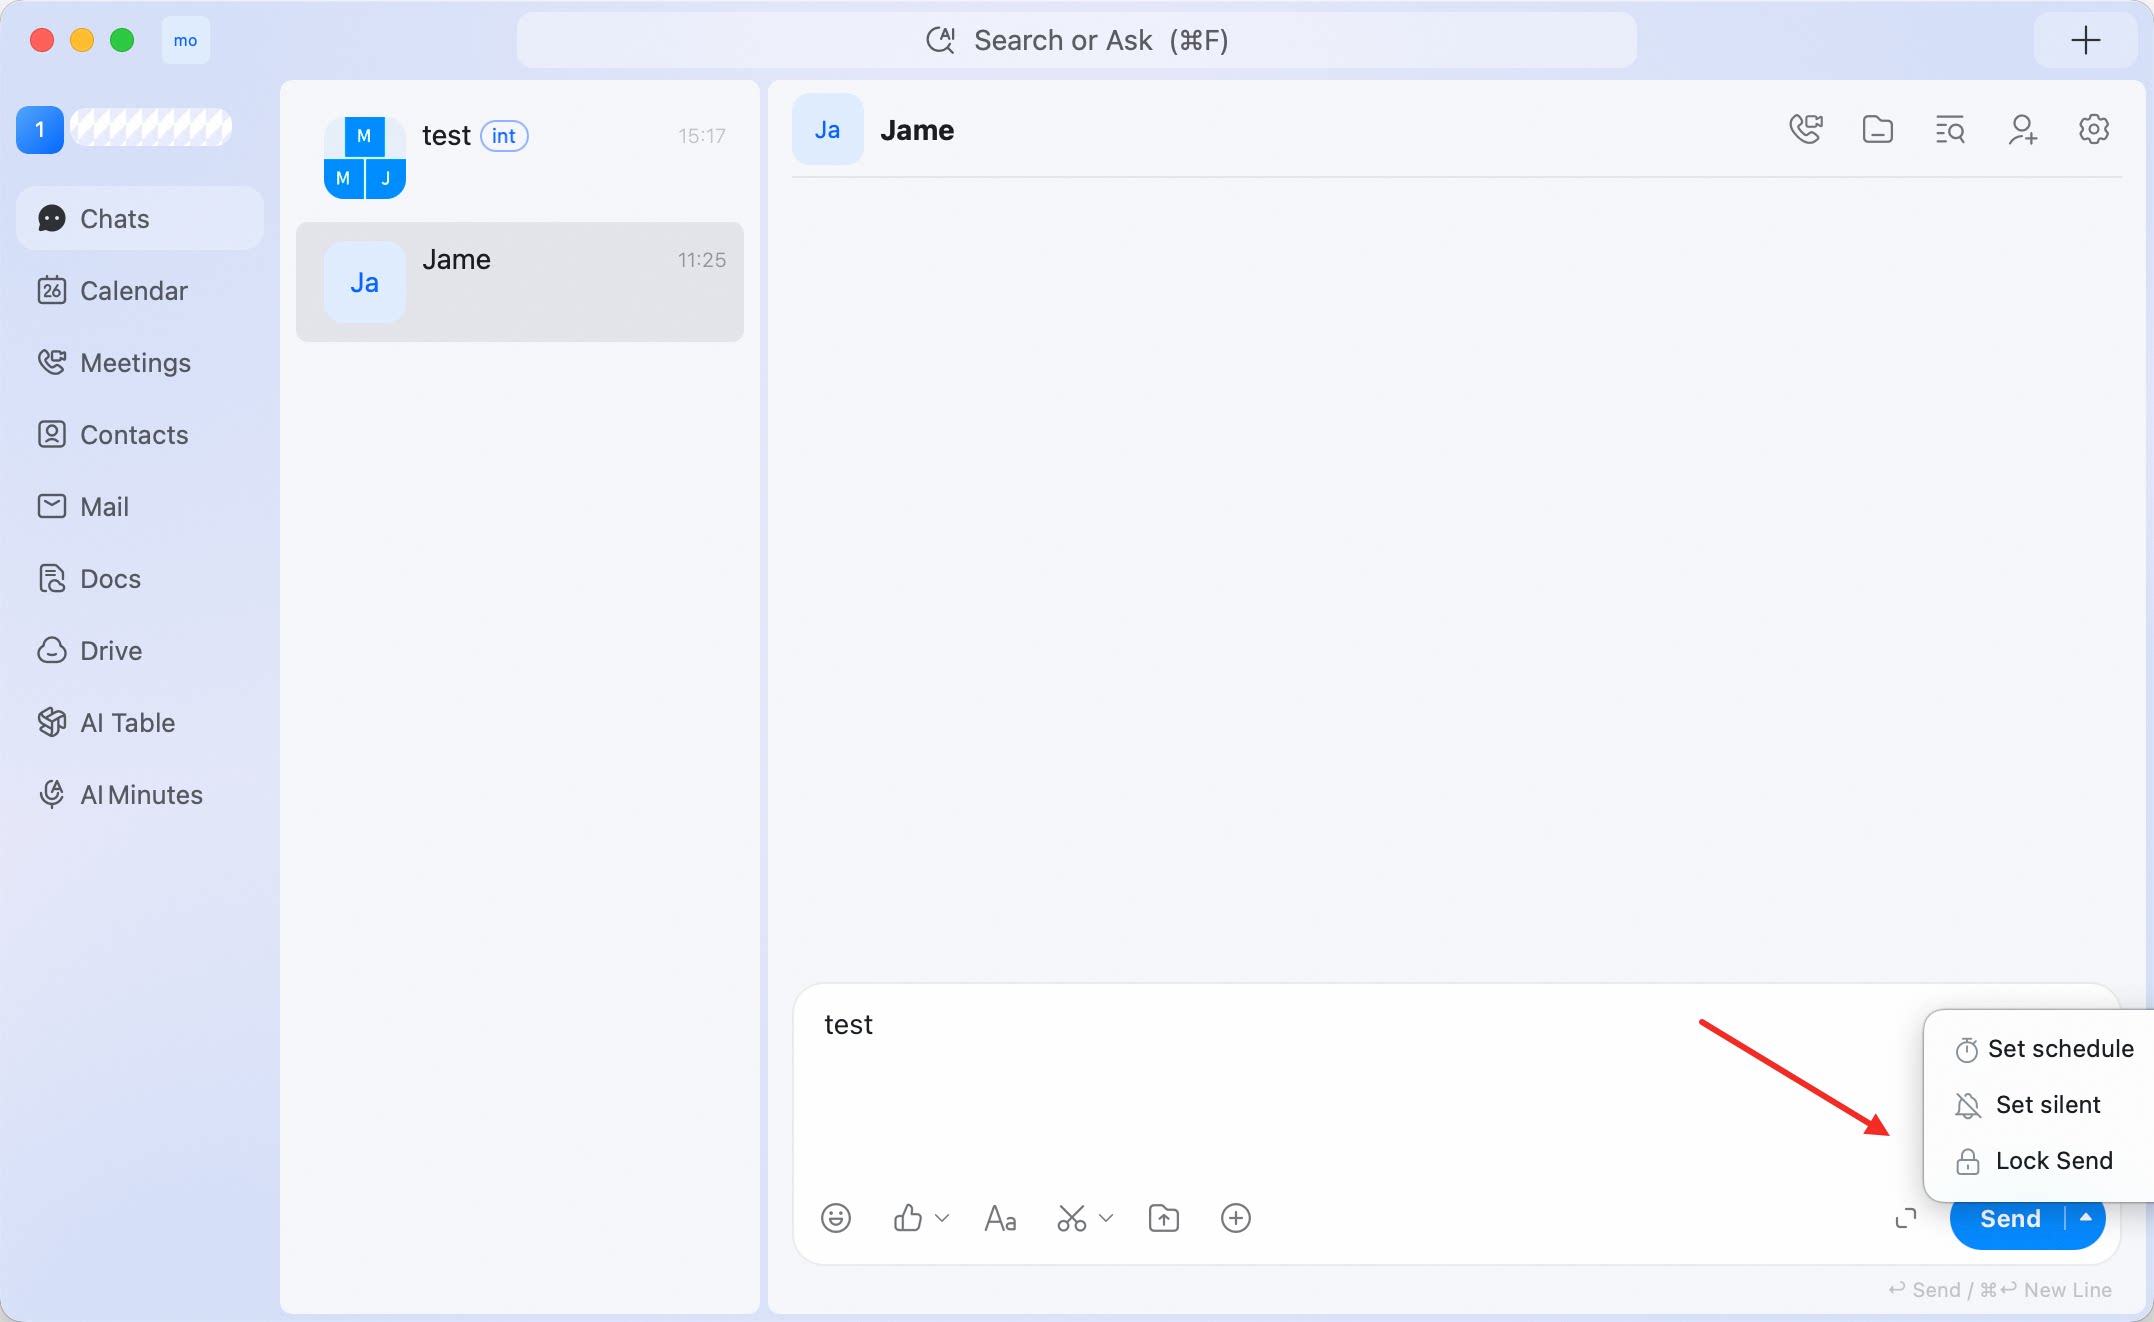2154x1322 pixels.
Task: Collapse the Send options arrow
Action: 2086,1218
